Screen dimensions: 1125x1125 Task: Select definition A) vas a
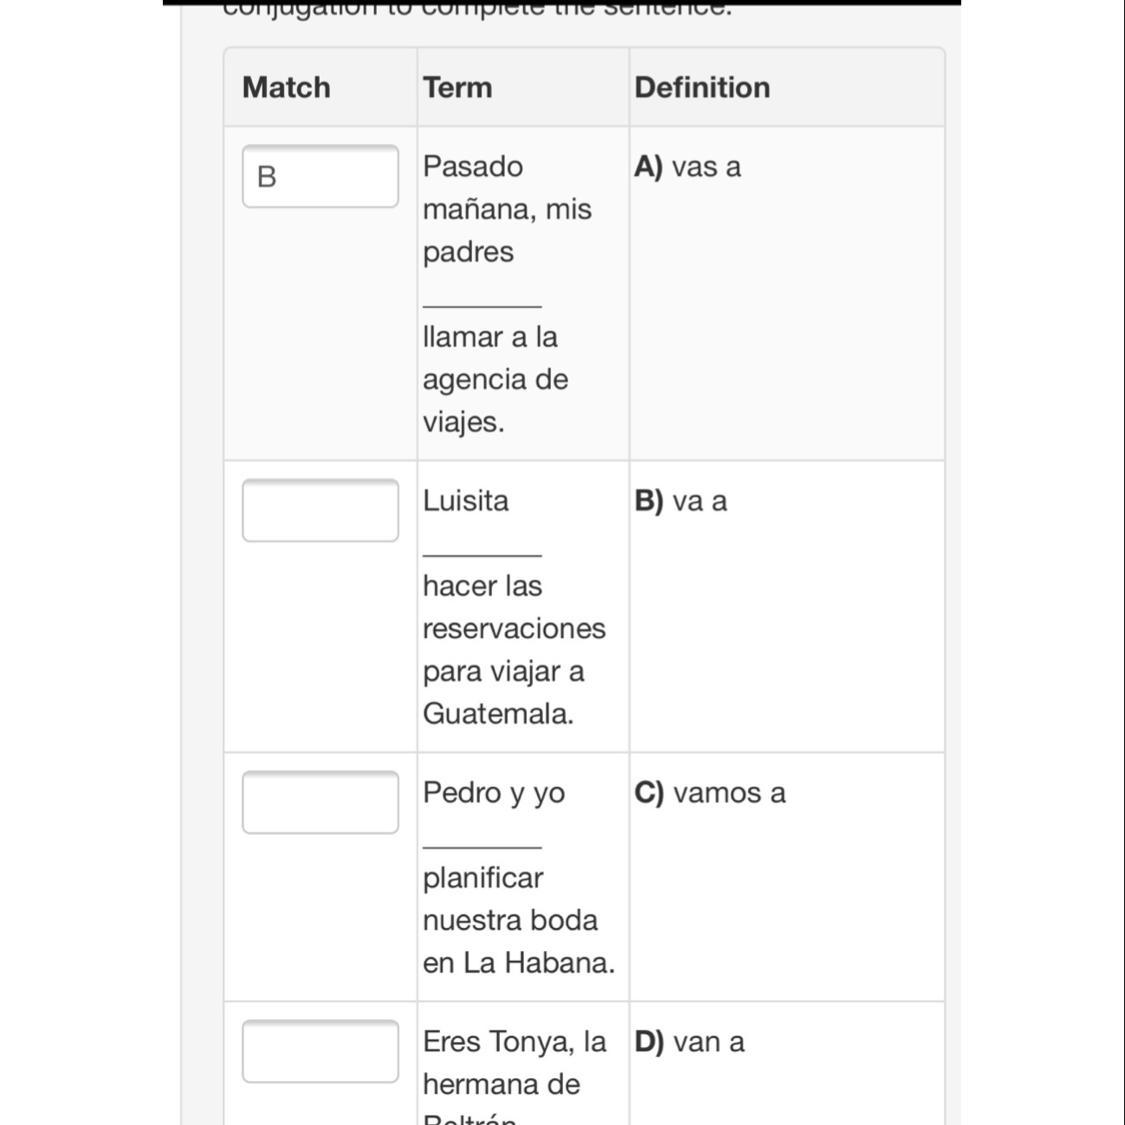[688, 166]
